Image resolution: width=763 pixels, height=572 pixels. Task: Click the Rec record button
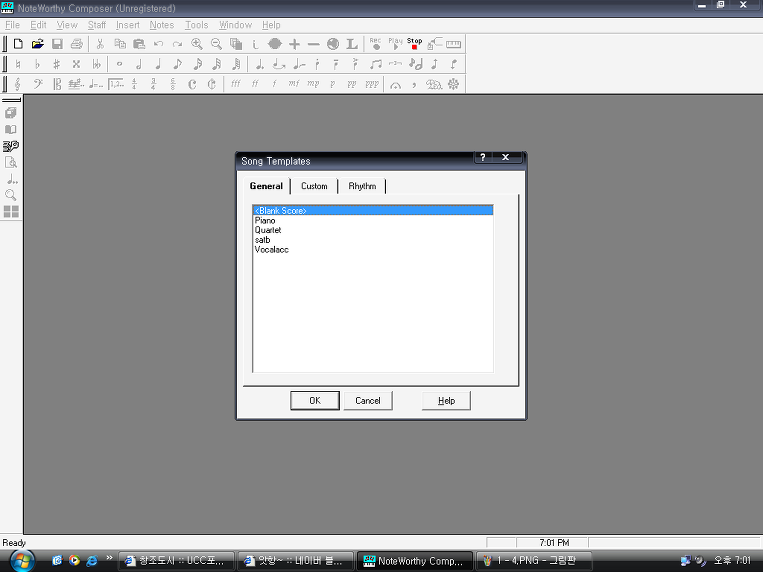tap(375, 44)
